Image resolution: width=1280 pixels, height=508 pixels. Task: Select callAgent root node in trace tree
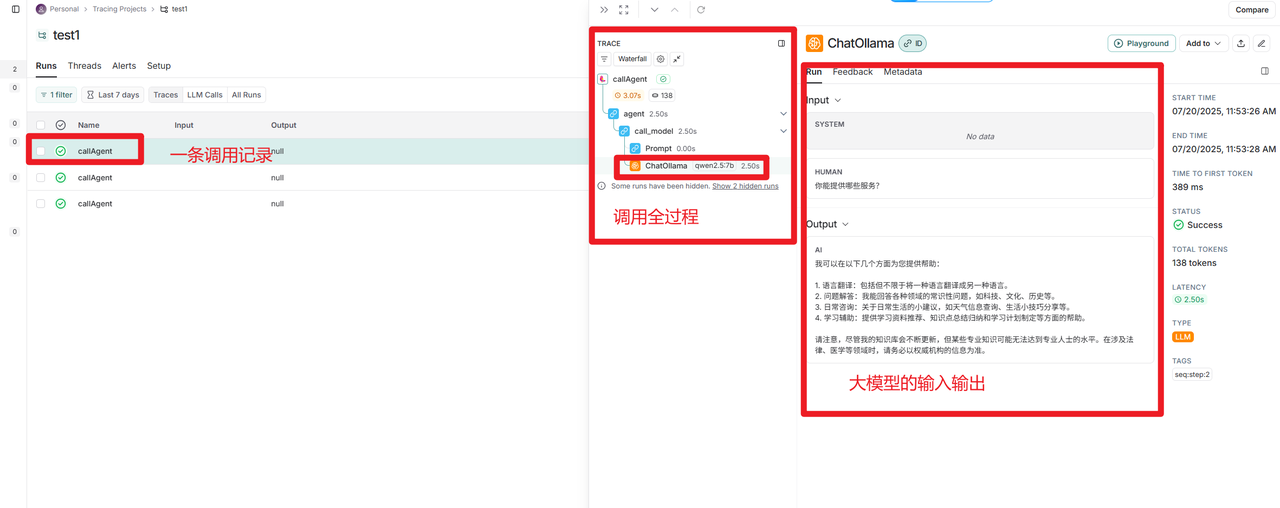[630, 79]
